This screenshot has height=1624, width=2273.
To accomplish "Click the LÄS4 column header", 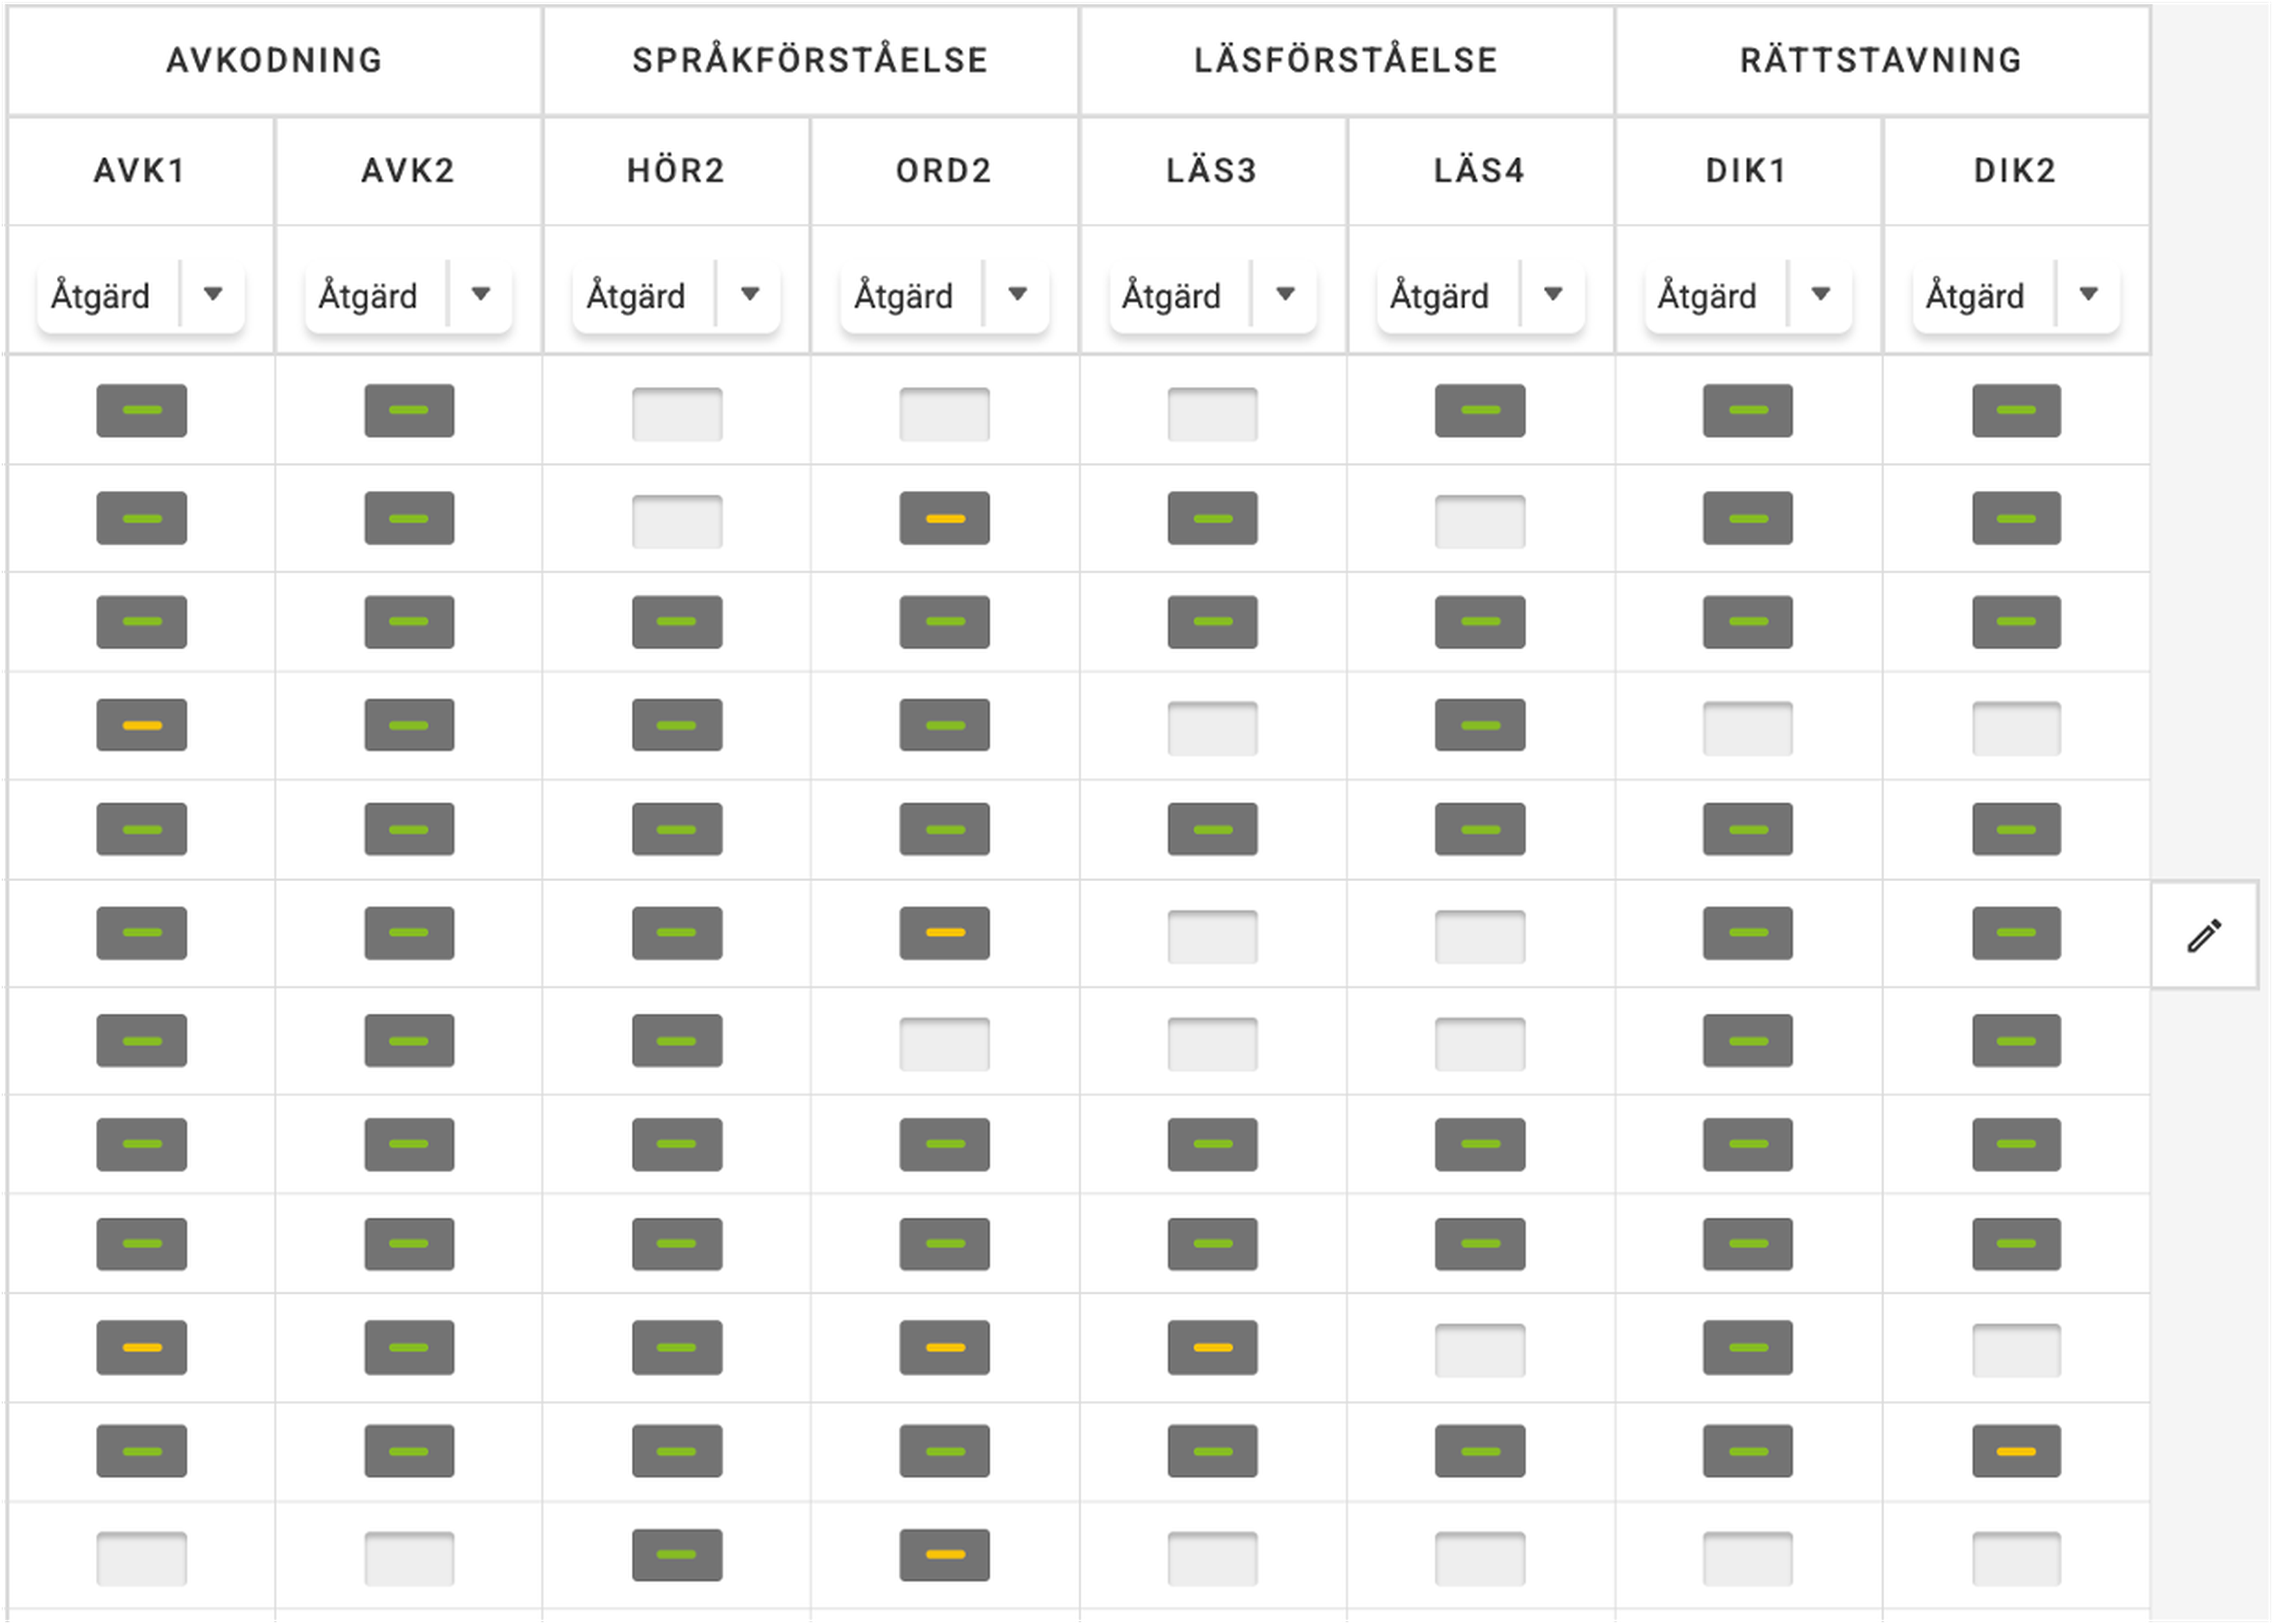I will [x=1479, y=171].
